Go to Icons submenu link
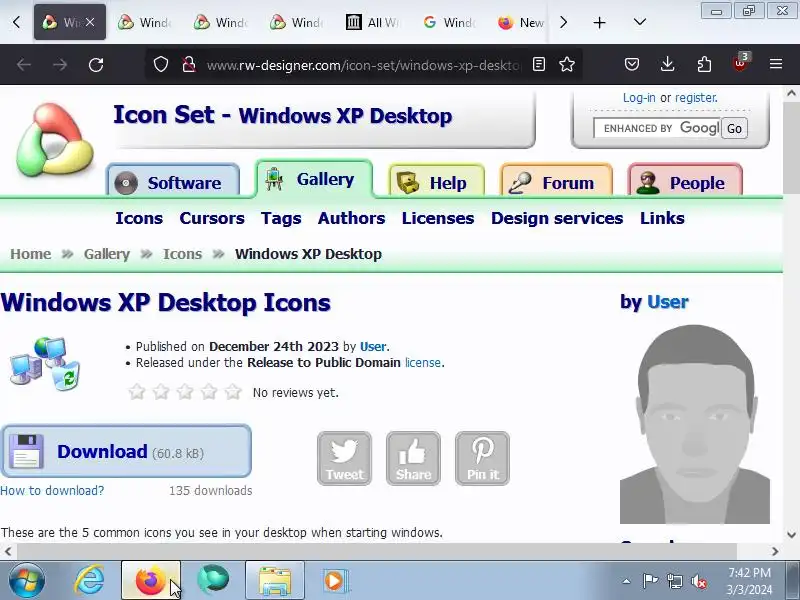The width and height of the screenshot is (800, 600). click(x=139, y=218)
